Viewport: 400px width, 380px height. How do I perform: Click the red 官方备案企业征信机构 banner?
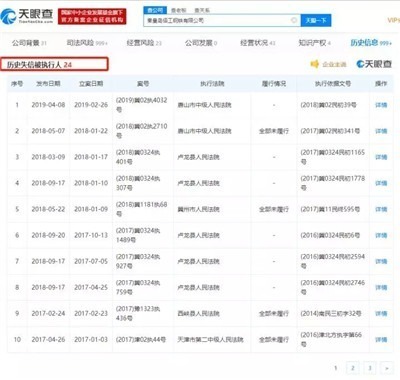[92, 16]
